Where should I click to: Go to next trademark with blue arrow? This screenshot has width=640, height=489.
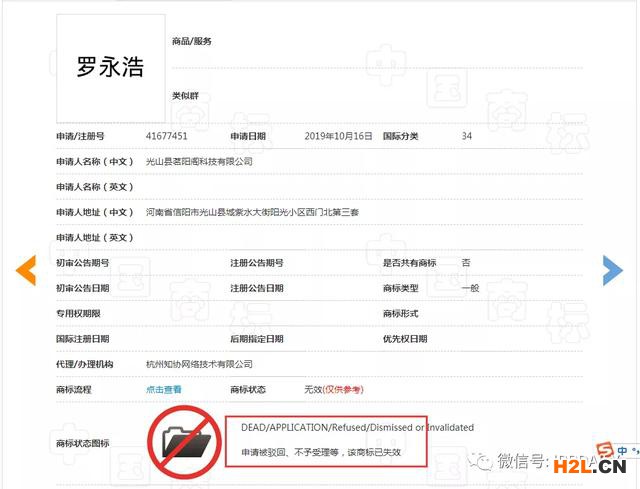[613, 270]
